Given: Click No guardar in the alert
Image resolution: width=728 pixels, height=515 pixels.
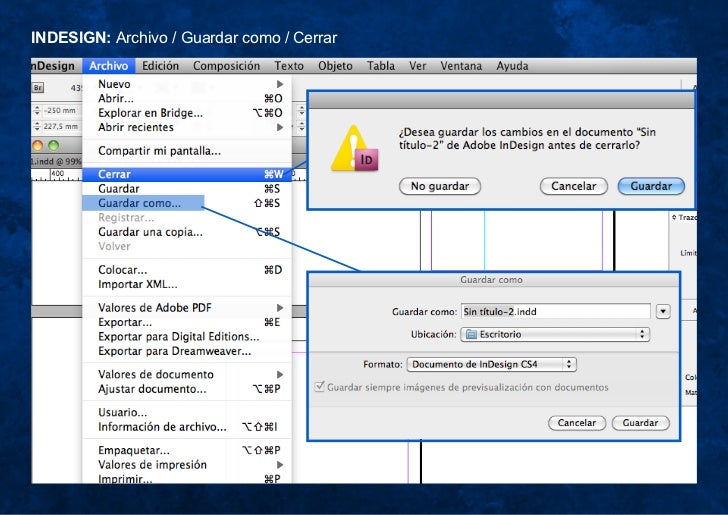Looking at the screenshot, I should point(440,186).
